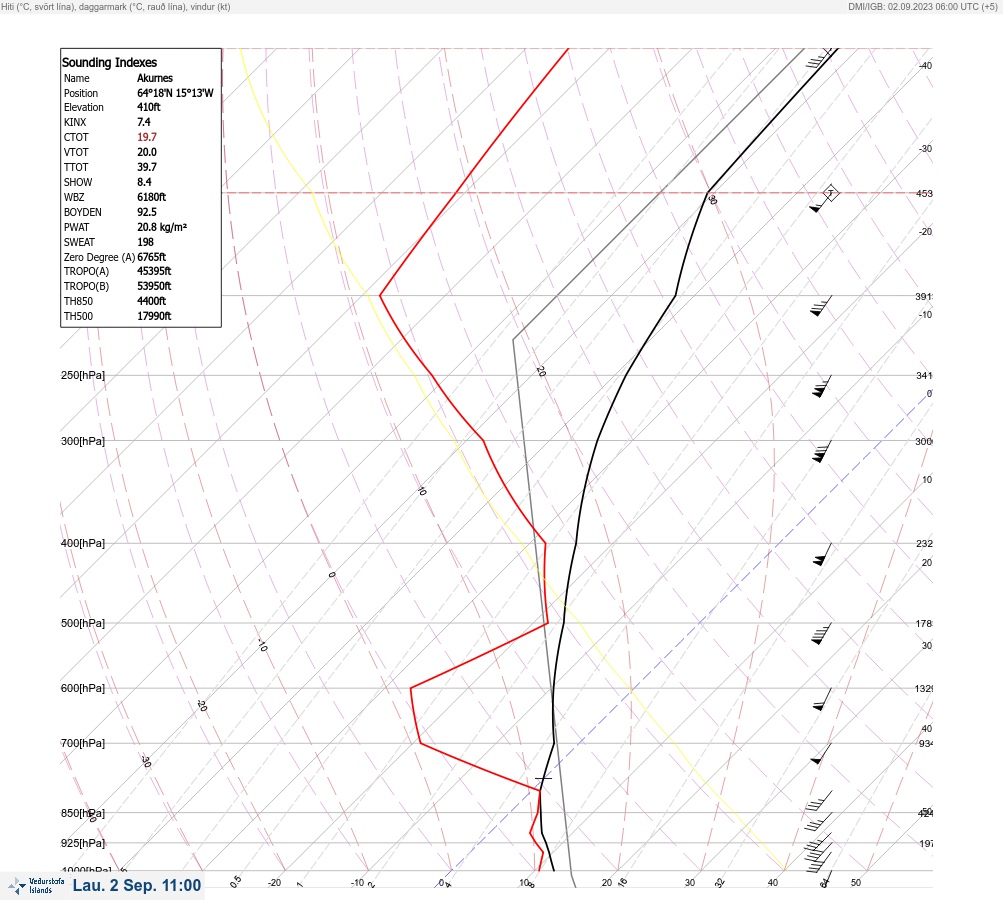Screen dimensions: 1003x900
Task: Click the header title 'Hiti (°C, svört lína)...'
Action: 116,6
